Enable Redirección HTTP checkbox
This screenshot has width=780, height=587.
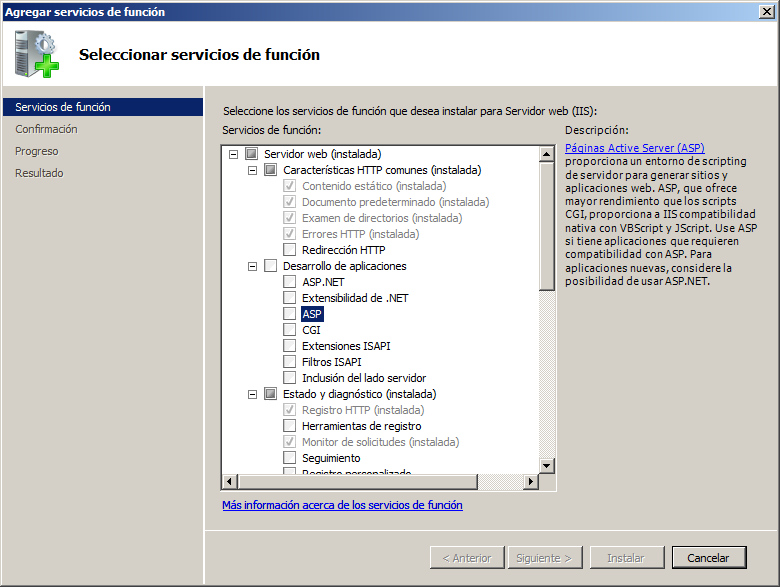pos(290,250)
